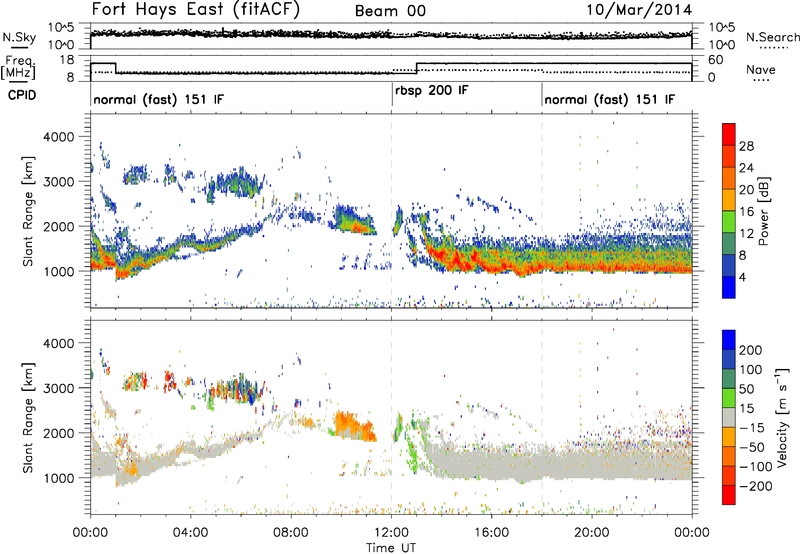
Task: Click the "Time UT" axis title
Action: click(391, 547)
